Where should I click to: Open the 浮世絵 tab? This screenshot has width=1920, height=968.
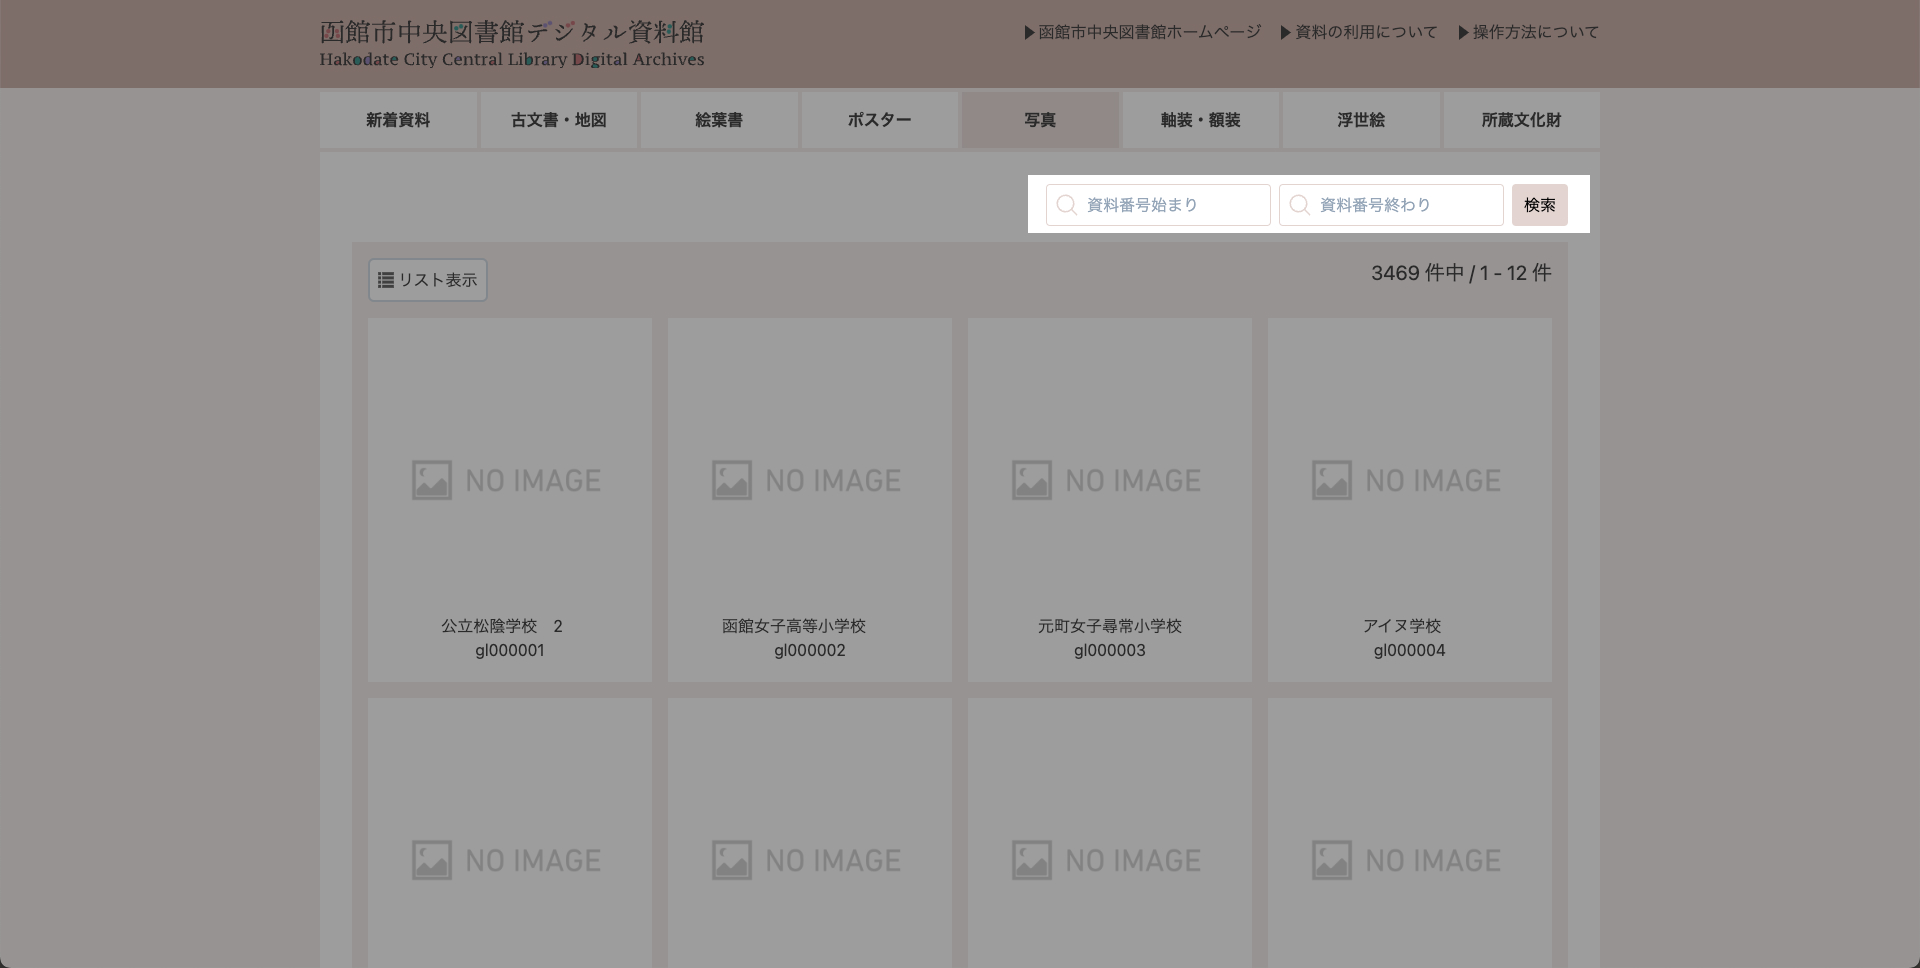tap(1361, 120)
